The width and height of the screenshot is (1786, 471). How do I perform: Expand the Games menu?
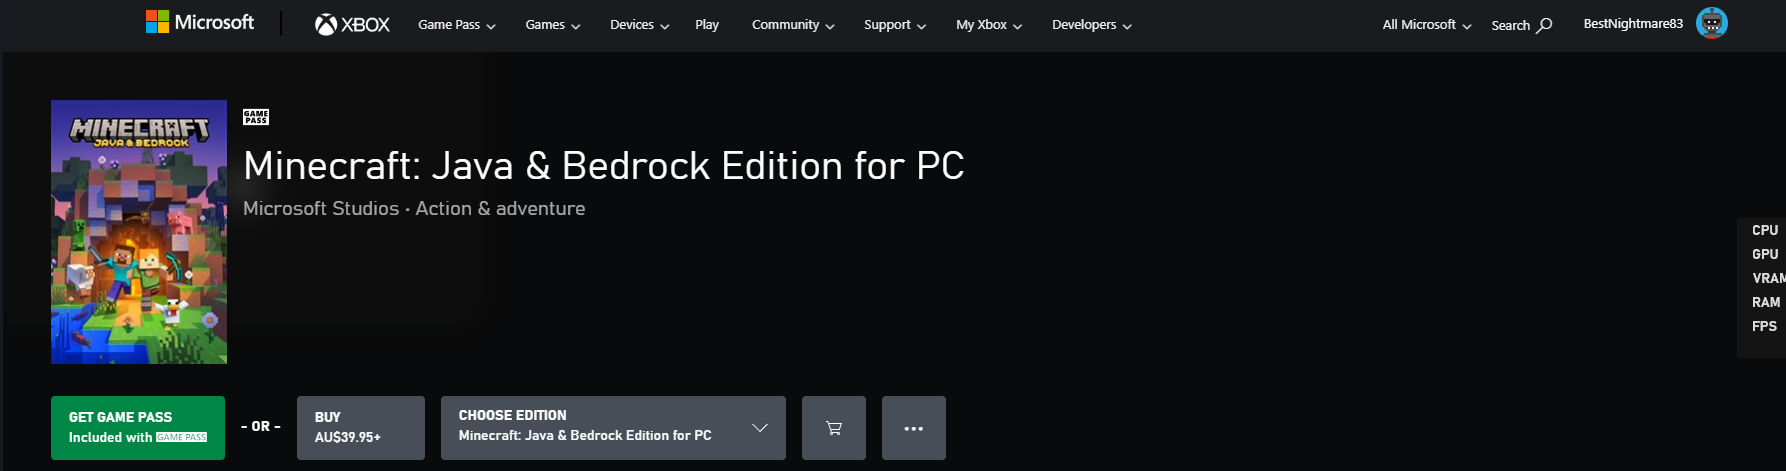pyautogui.click(x=553, y=25)
